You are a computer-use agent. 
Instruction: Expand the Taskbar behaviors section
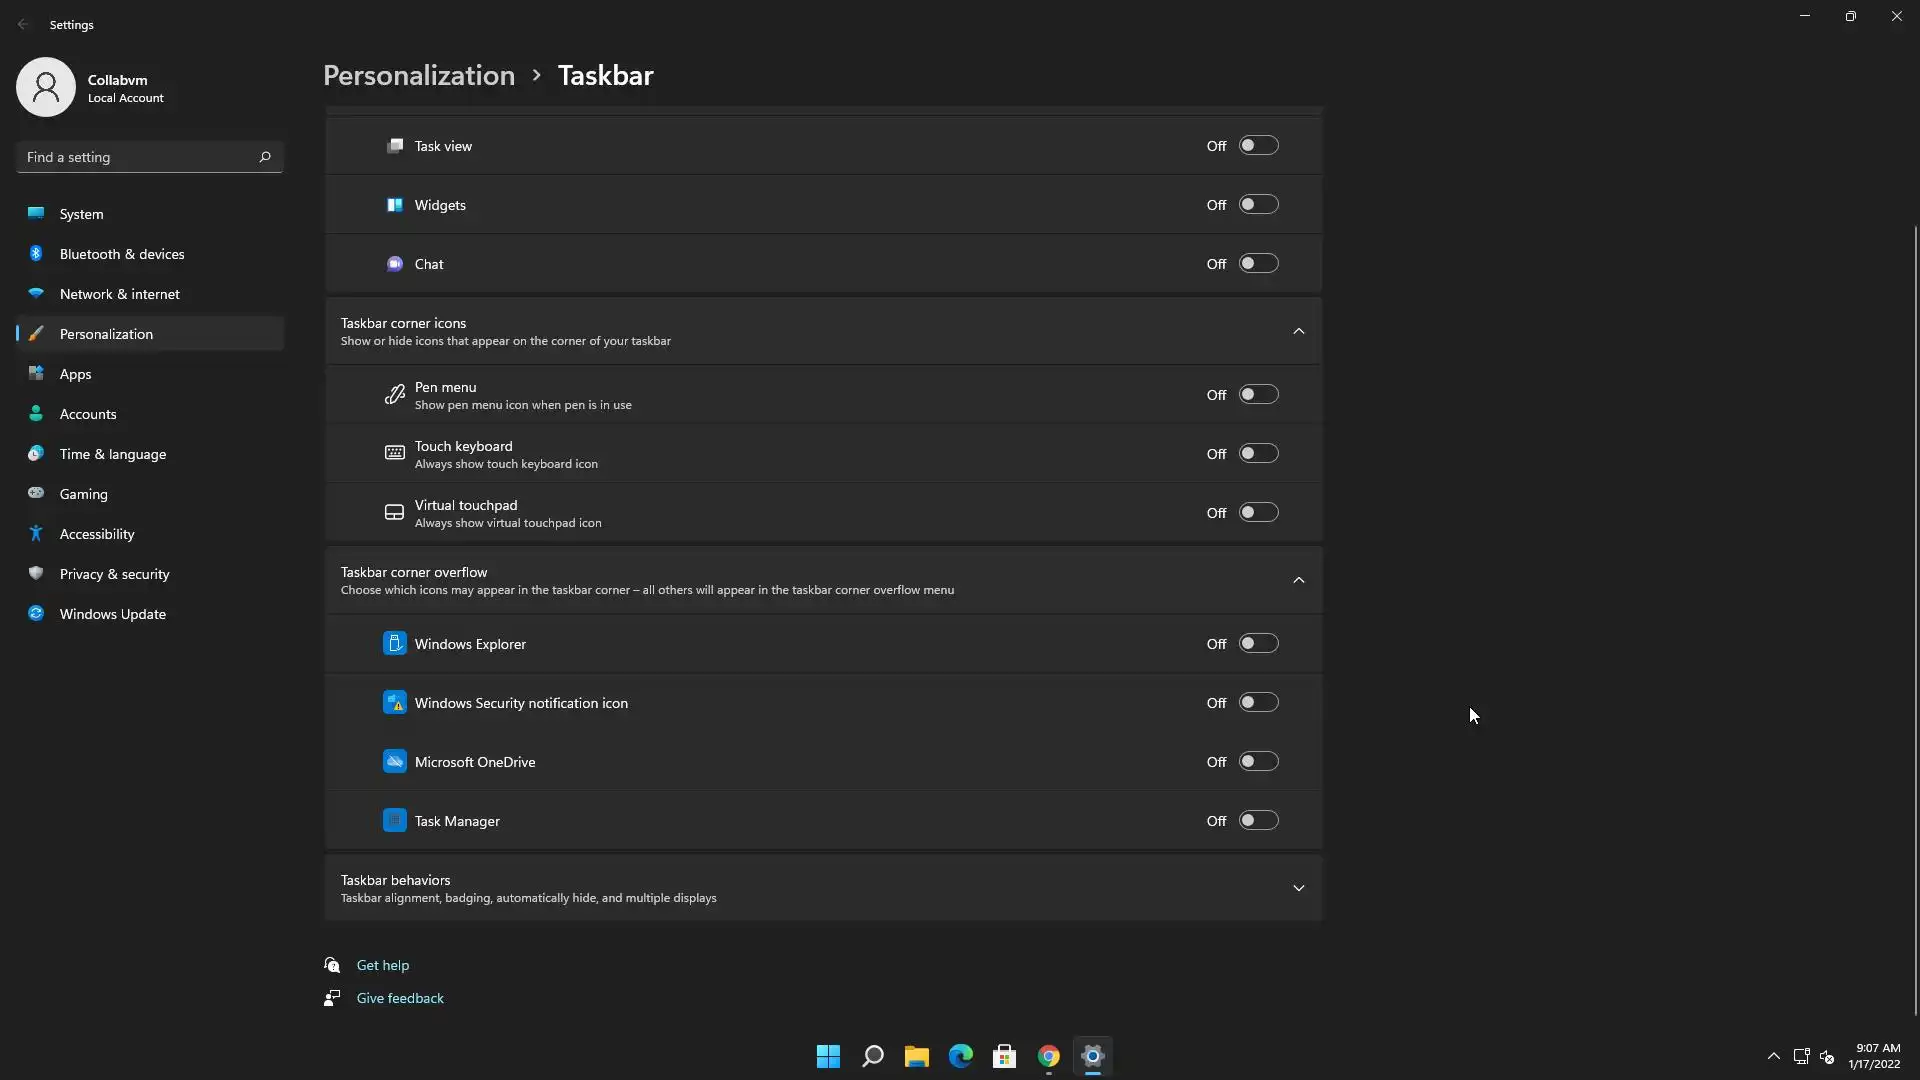[x=1298, y=888]
